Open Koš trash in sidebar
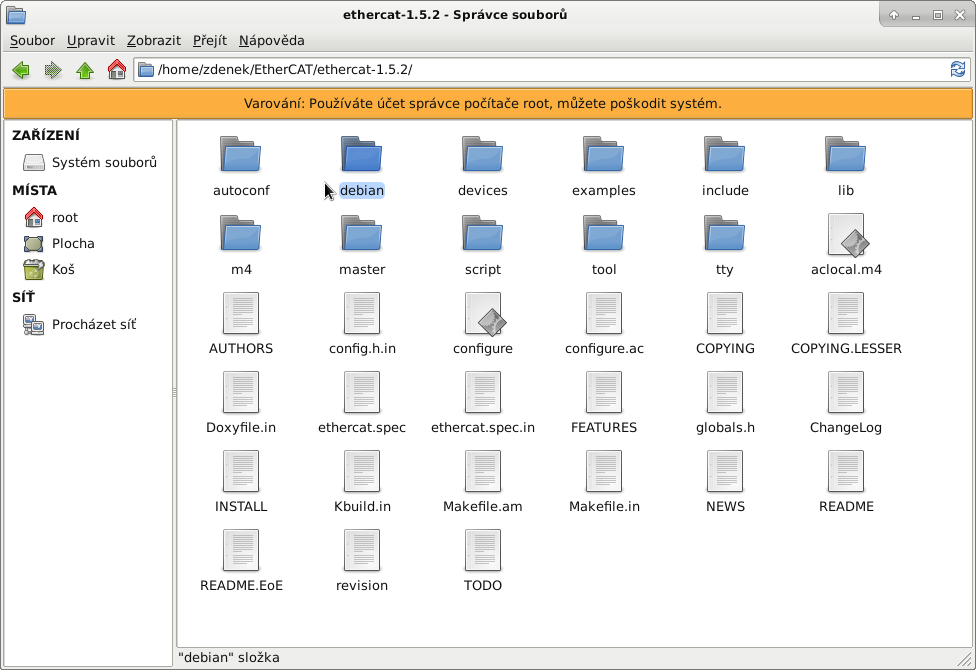The image size is (976, 670). tap(63, 269)
